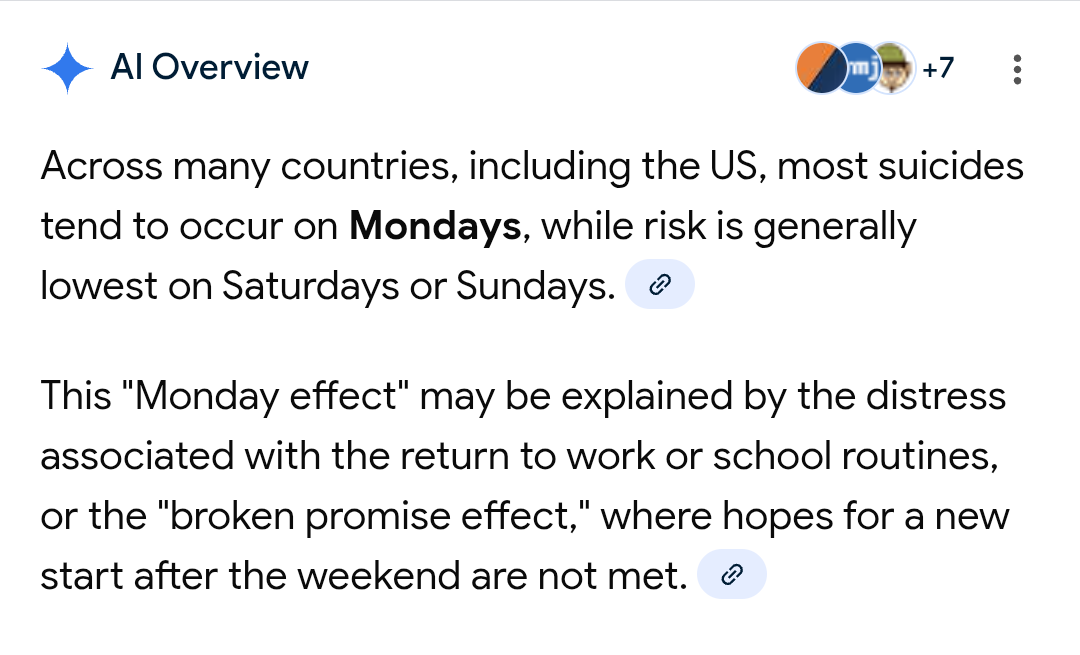
Task: Open source link chip after 'Sundays.'
Action: click(659, 287)
